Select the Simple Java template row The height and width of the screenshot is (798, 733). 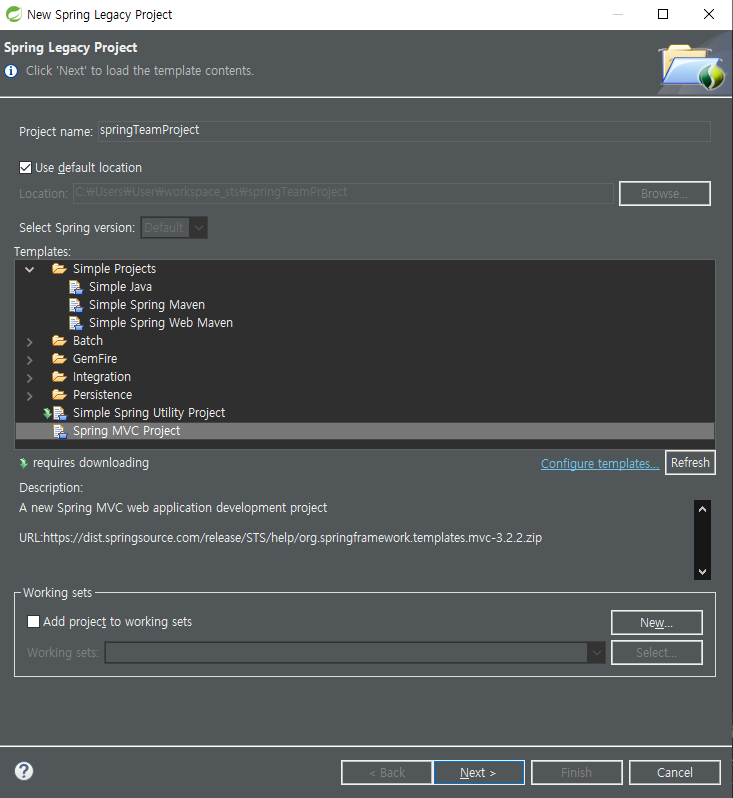[120, 287]
